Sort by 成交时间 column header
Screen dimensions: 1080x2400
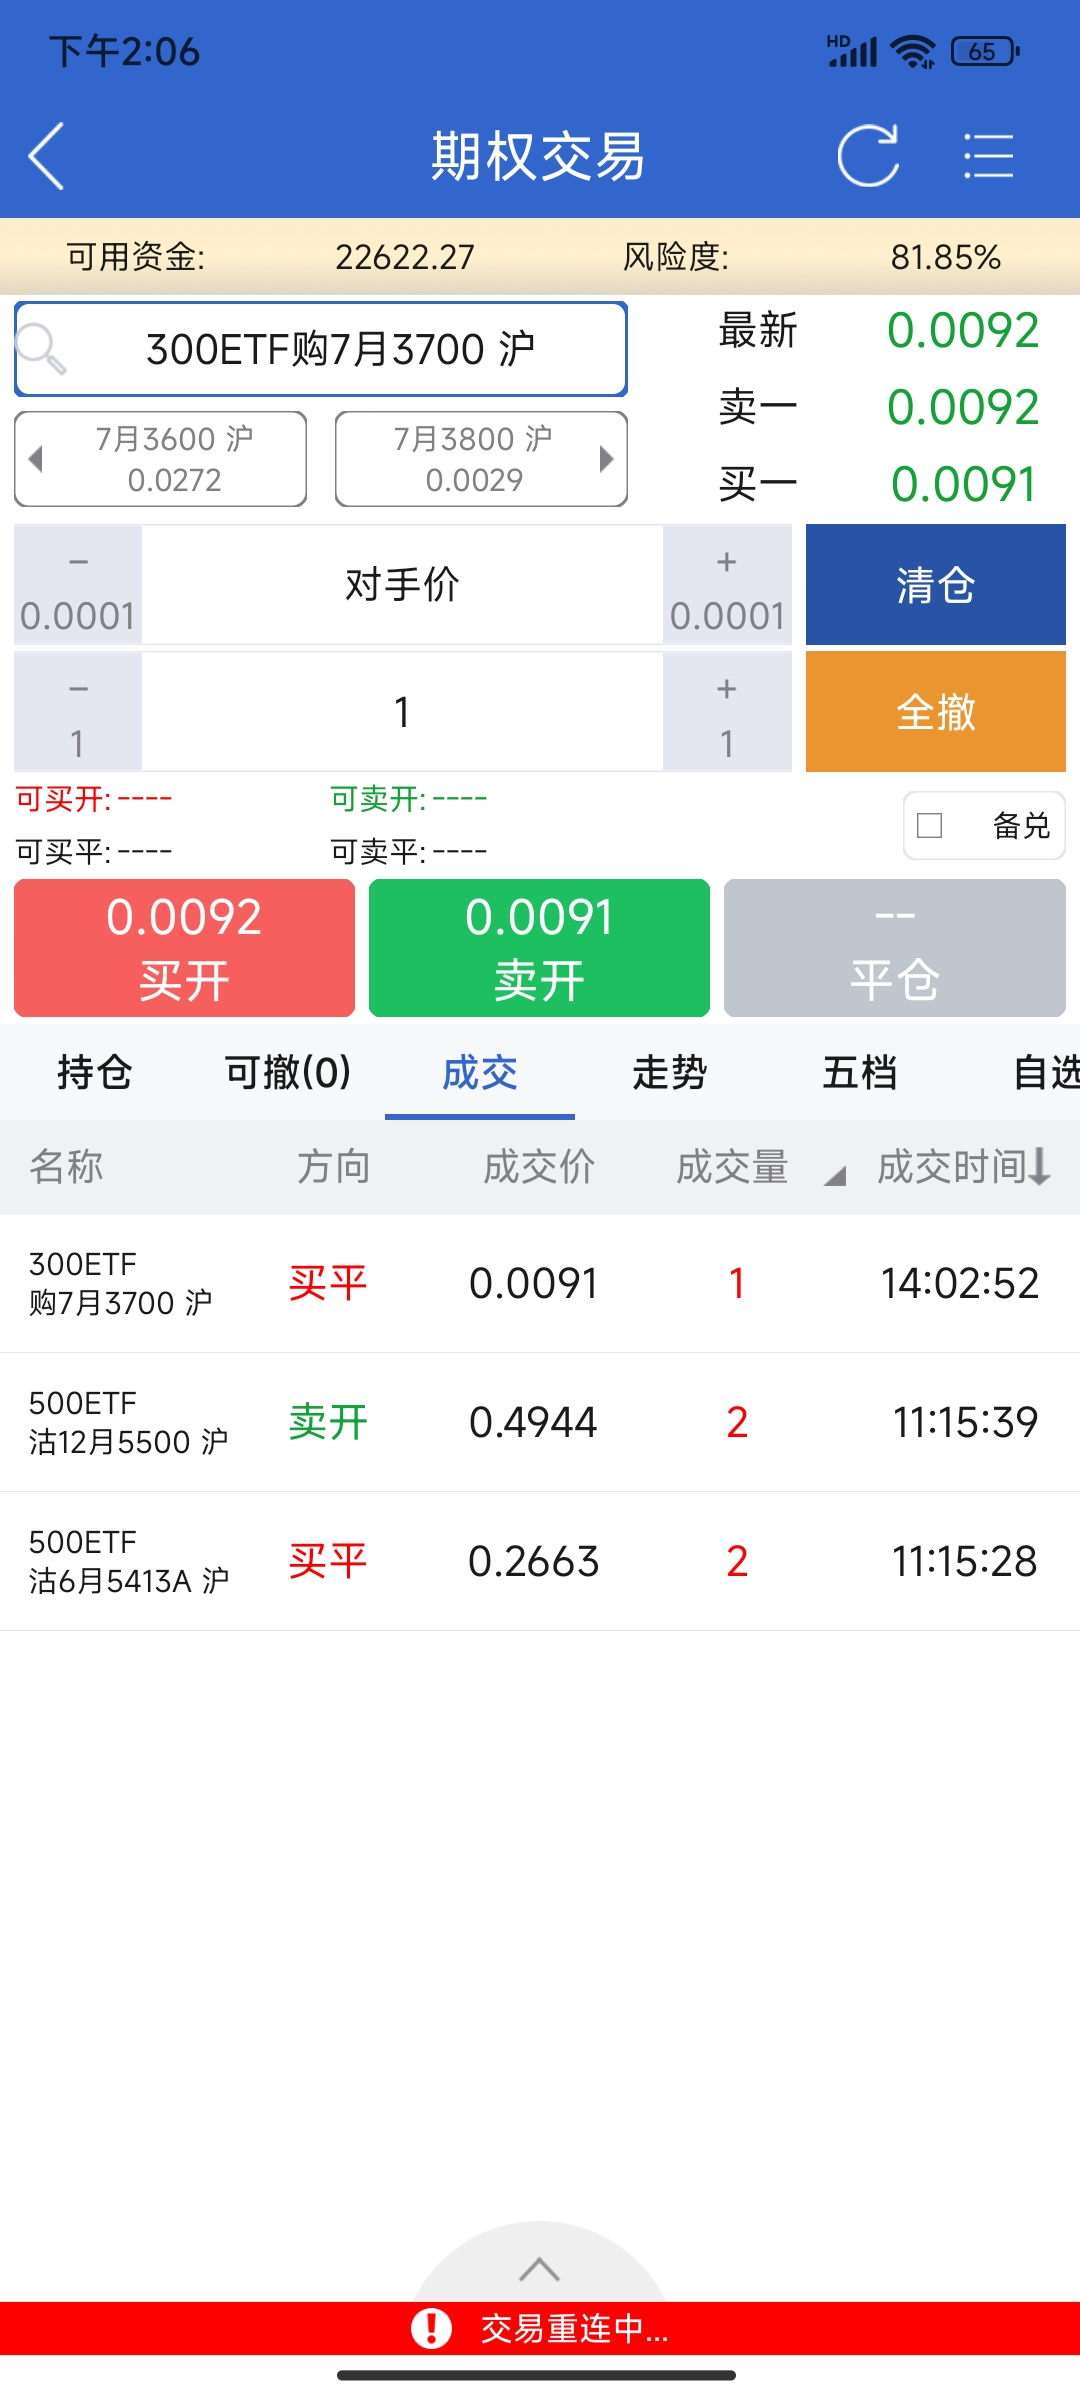click(x=964, y=1167)
